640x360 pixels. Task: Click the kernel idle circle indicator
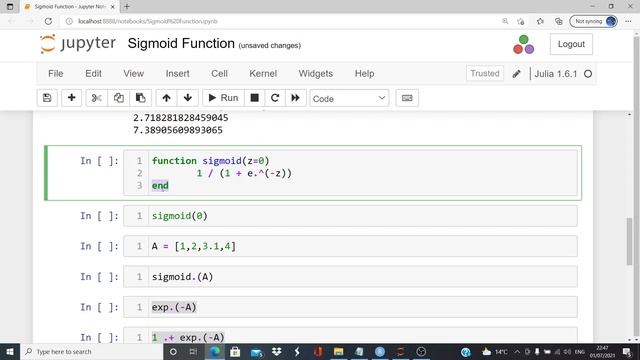tap(588, 74)
